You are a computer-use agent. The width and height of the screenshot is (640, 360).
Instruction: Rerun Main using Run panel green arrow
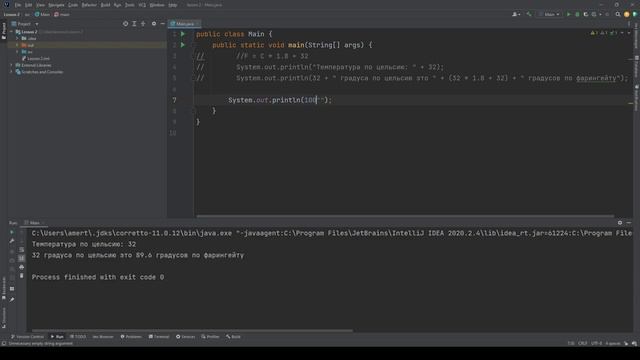[12, 232]
